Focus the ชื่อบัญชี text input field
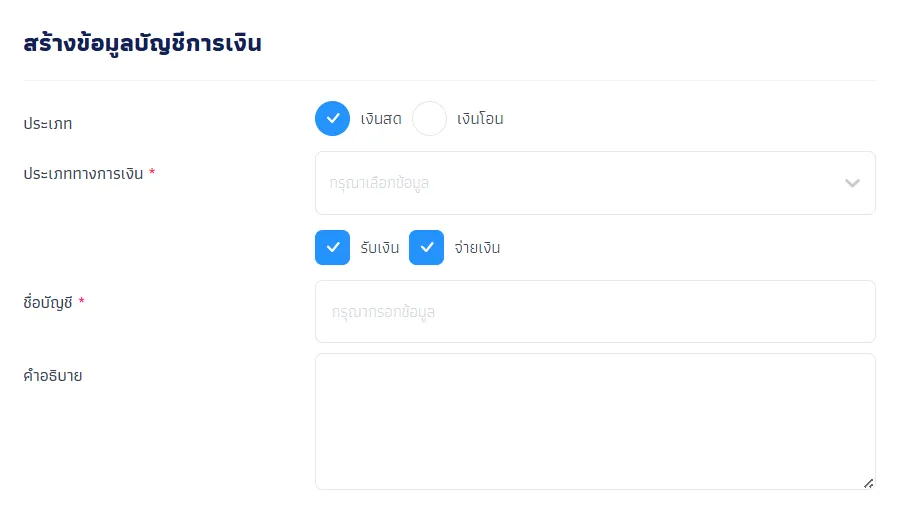 (x=595, y=311)
